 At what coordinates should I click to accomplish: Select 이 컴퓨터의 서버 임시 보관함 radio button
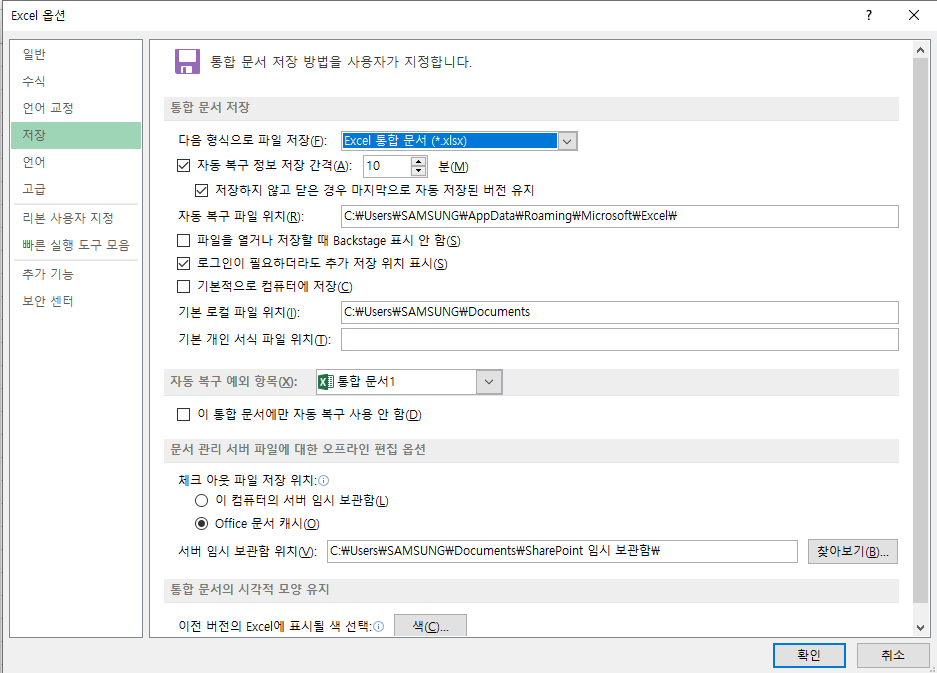click(201, 501)
